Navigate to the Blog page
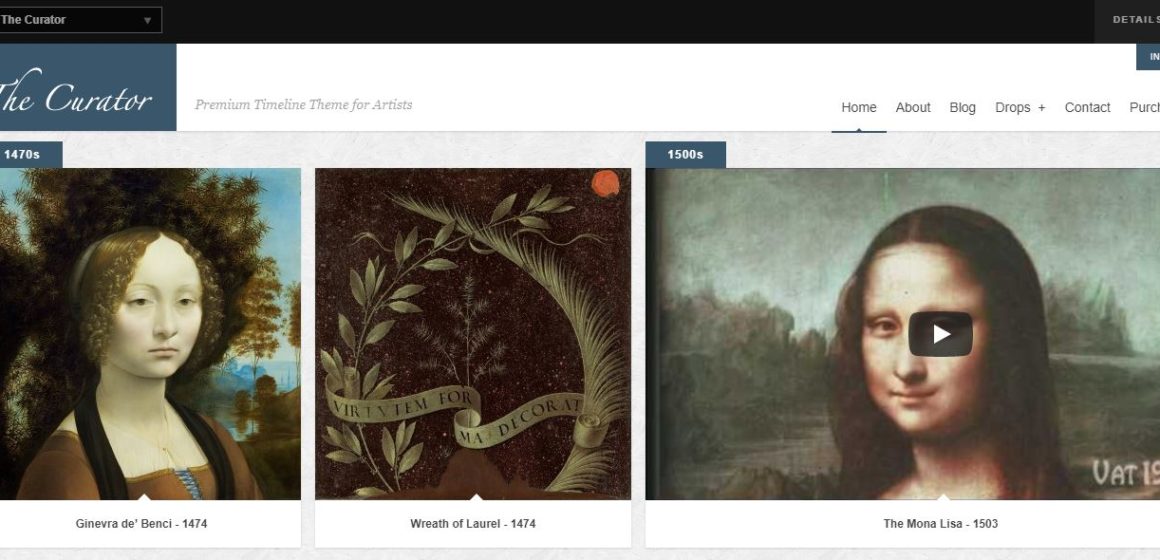Viewport: 1160px width, 560px height. (x=962, y=107)
